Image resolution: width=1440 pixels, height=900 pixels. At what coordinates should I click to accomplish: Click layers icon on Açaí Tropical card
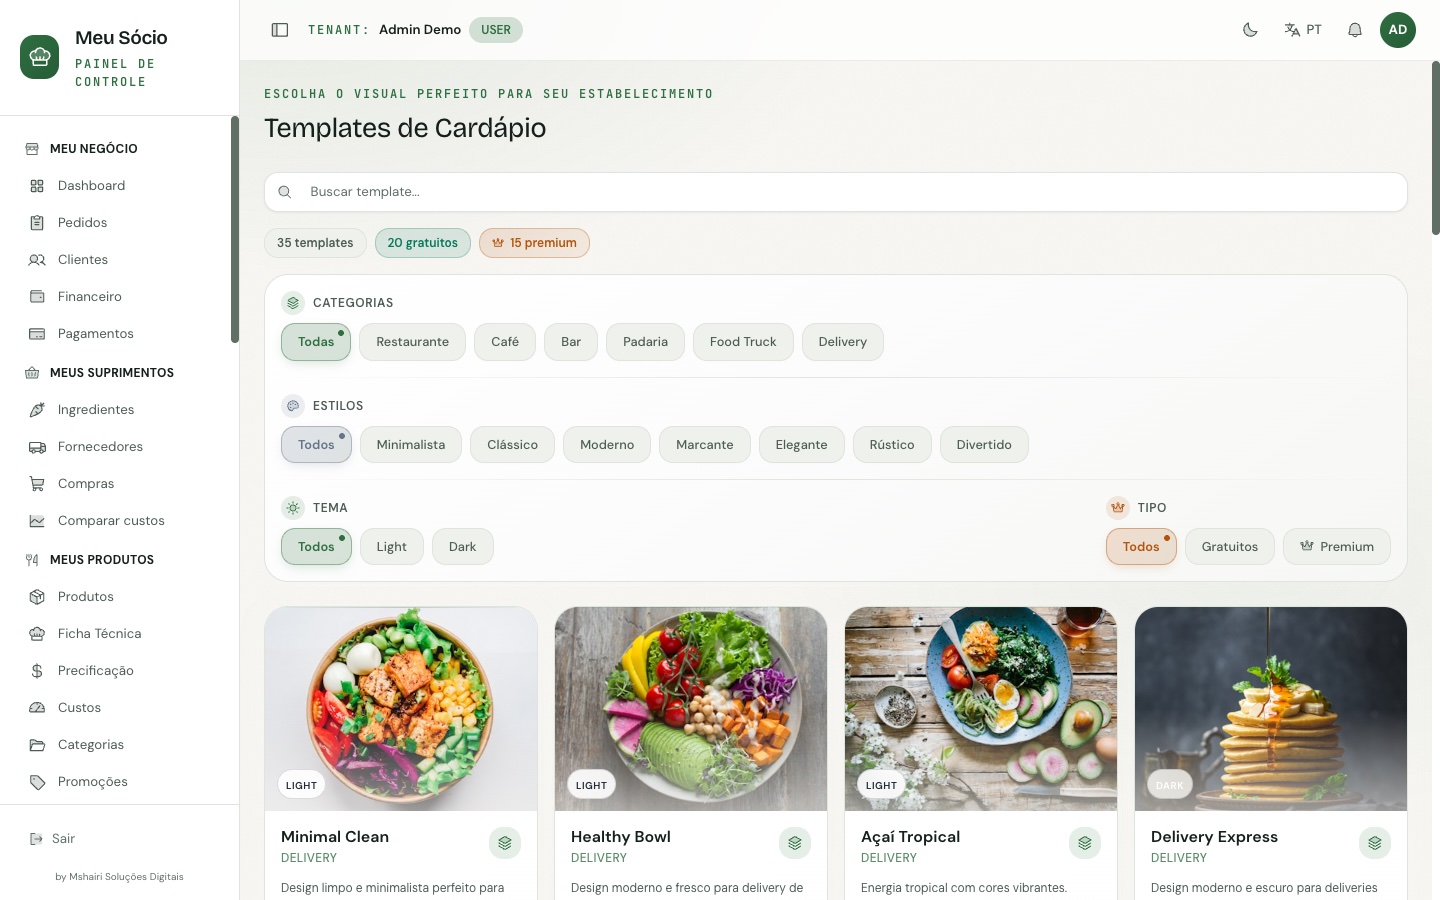(1085, 843)
